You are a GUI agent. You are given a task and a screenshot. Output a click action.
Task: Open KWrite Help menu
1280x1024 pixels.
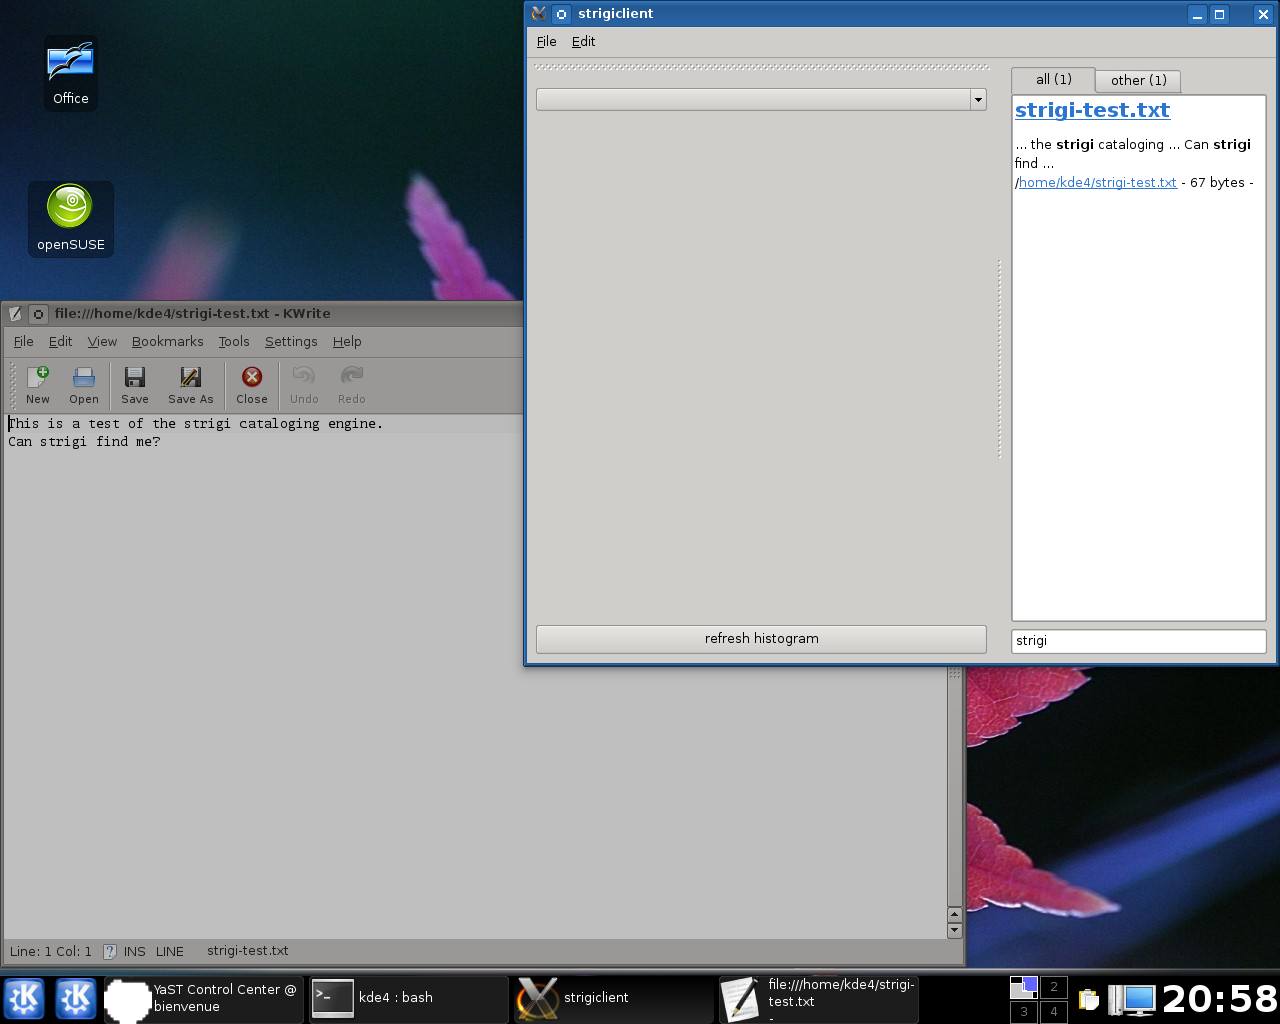tap(347, 342)
